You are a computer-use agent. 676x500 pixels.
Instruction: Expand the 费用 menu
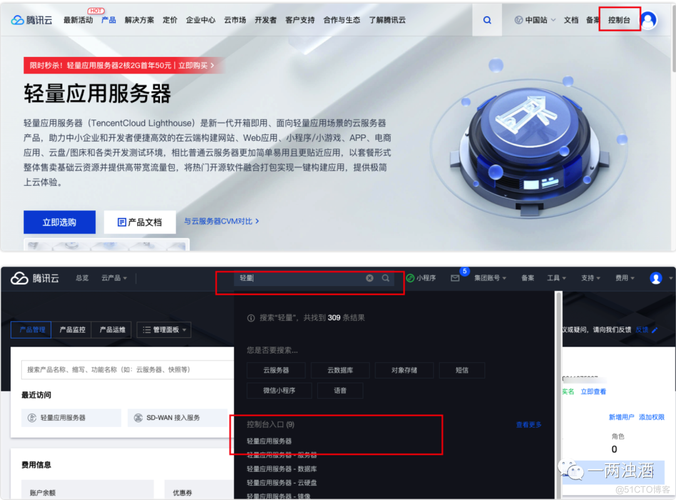[625, 278]
